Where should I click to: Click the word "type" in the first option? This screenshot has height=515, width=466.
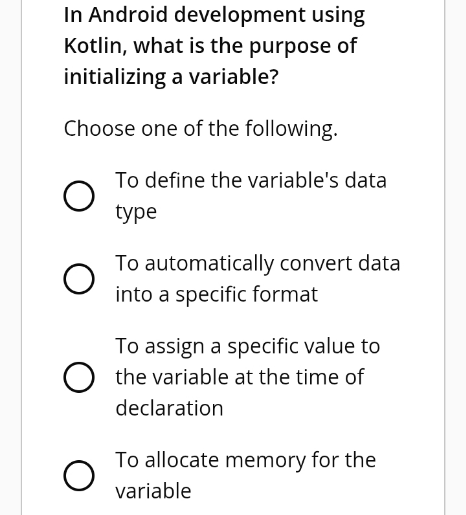pos(136,212)
